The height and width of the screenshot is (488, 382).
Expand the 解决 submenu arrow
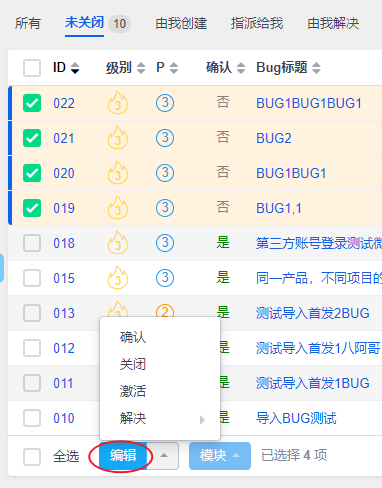point(202,419)
